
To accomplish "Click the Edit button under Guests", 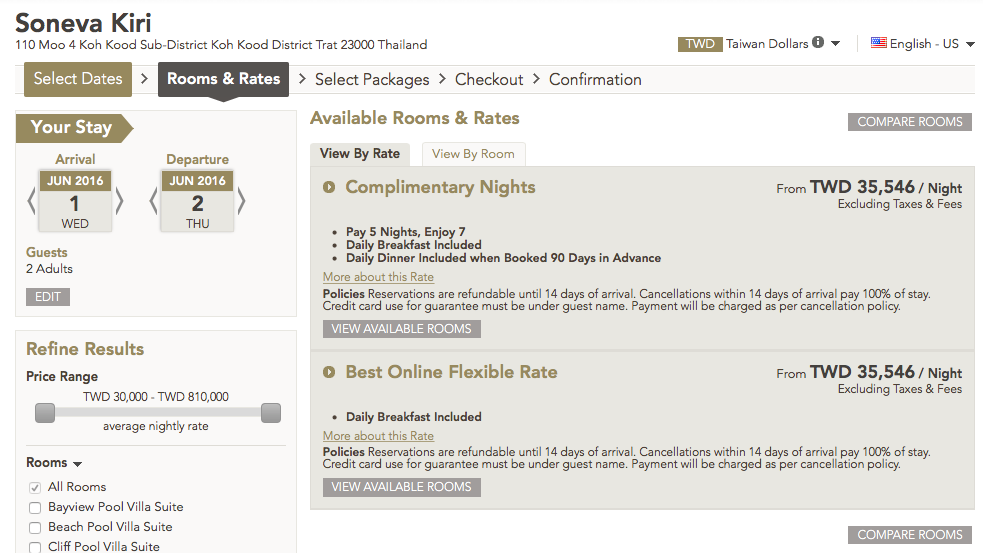I will tap(48, 297).
